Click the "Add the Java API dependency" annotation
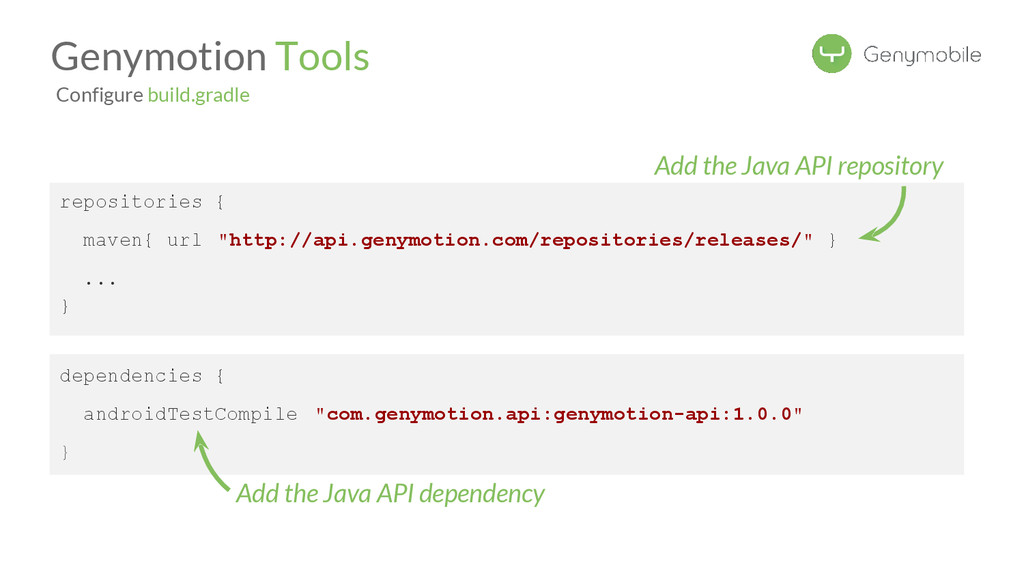The image size is (1024, 576). click(390, 493)
